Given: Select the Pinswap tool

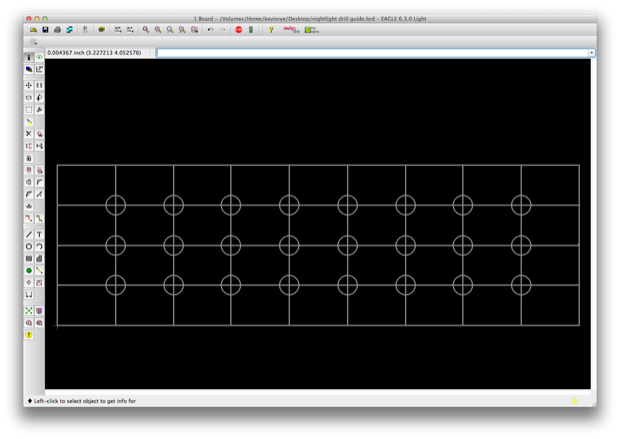Looking at the screenshot, I should coord(29,146).
